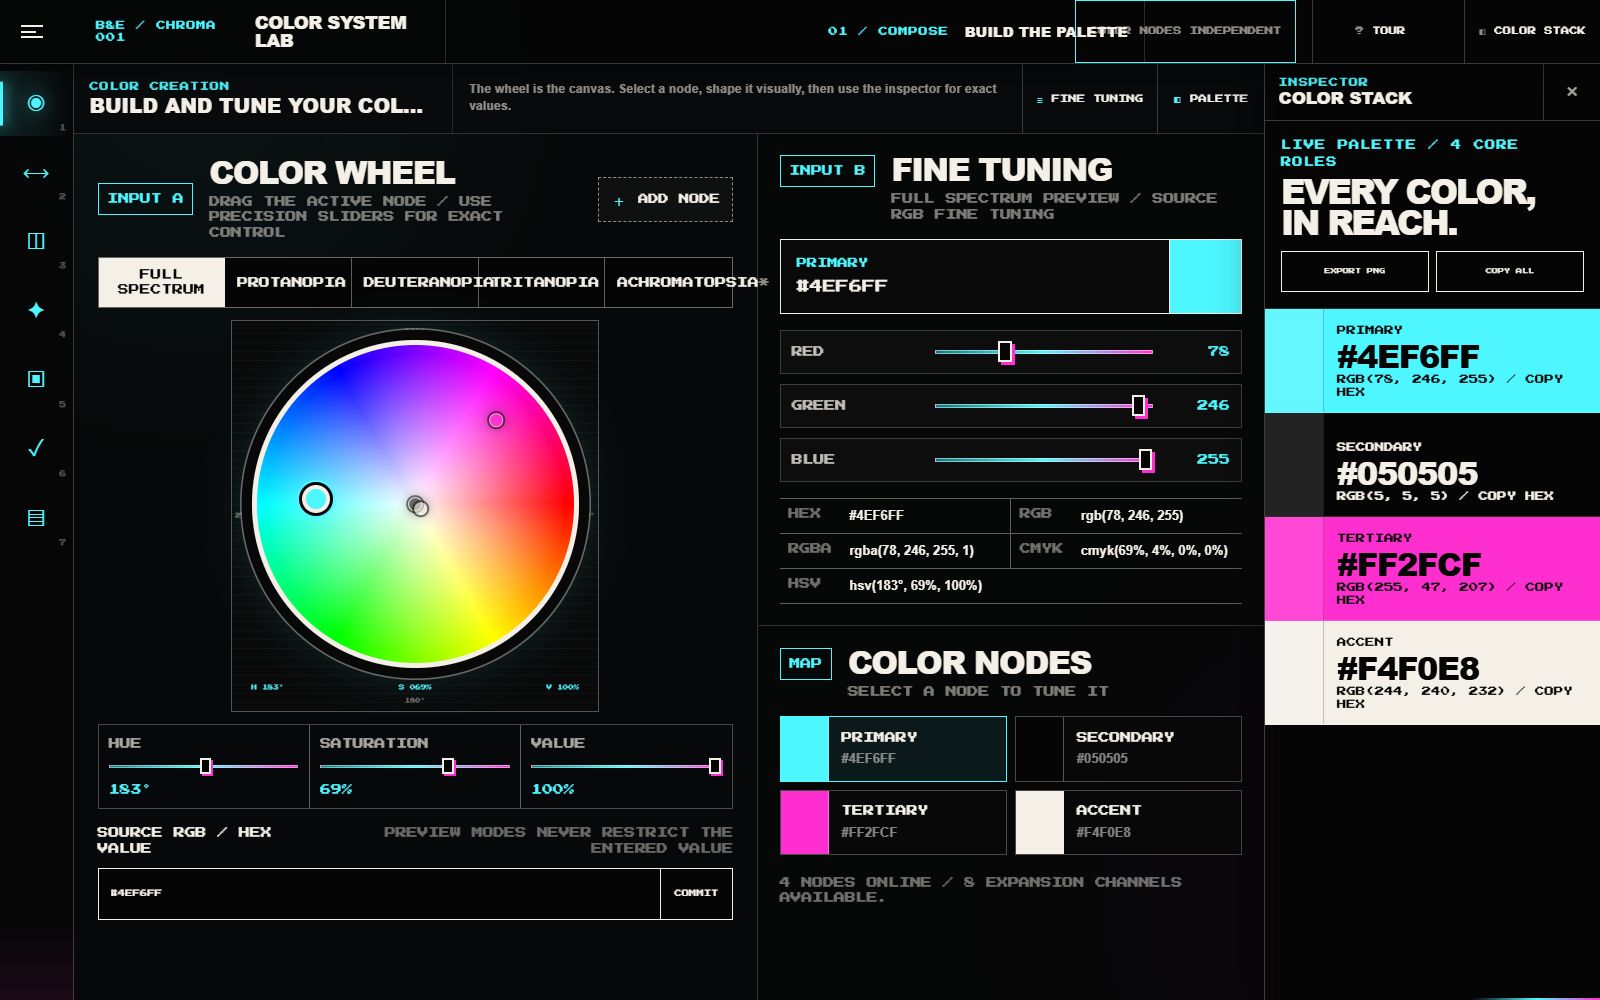The height and width of the screenshot is (1000, 1600).
Task: Jump to Fine Tuning section
Action: coord(1090,99)
